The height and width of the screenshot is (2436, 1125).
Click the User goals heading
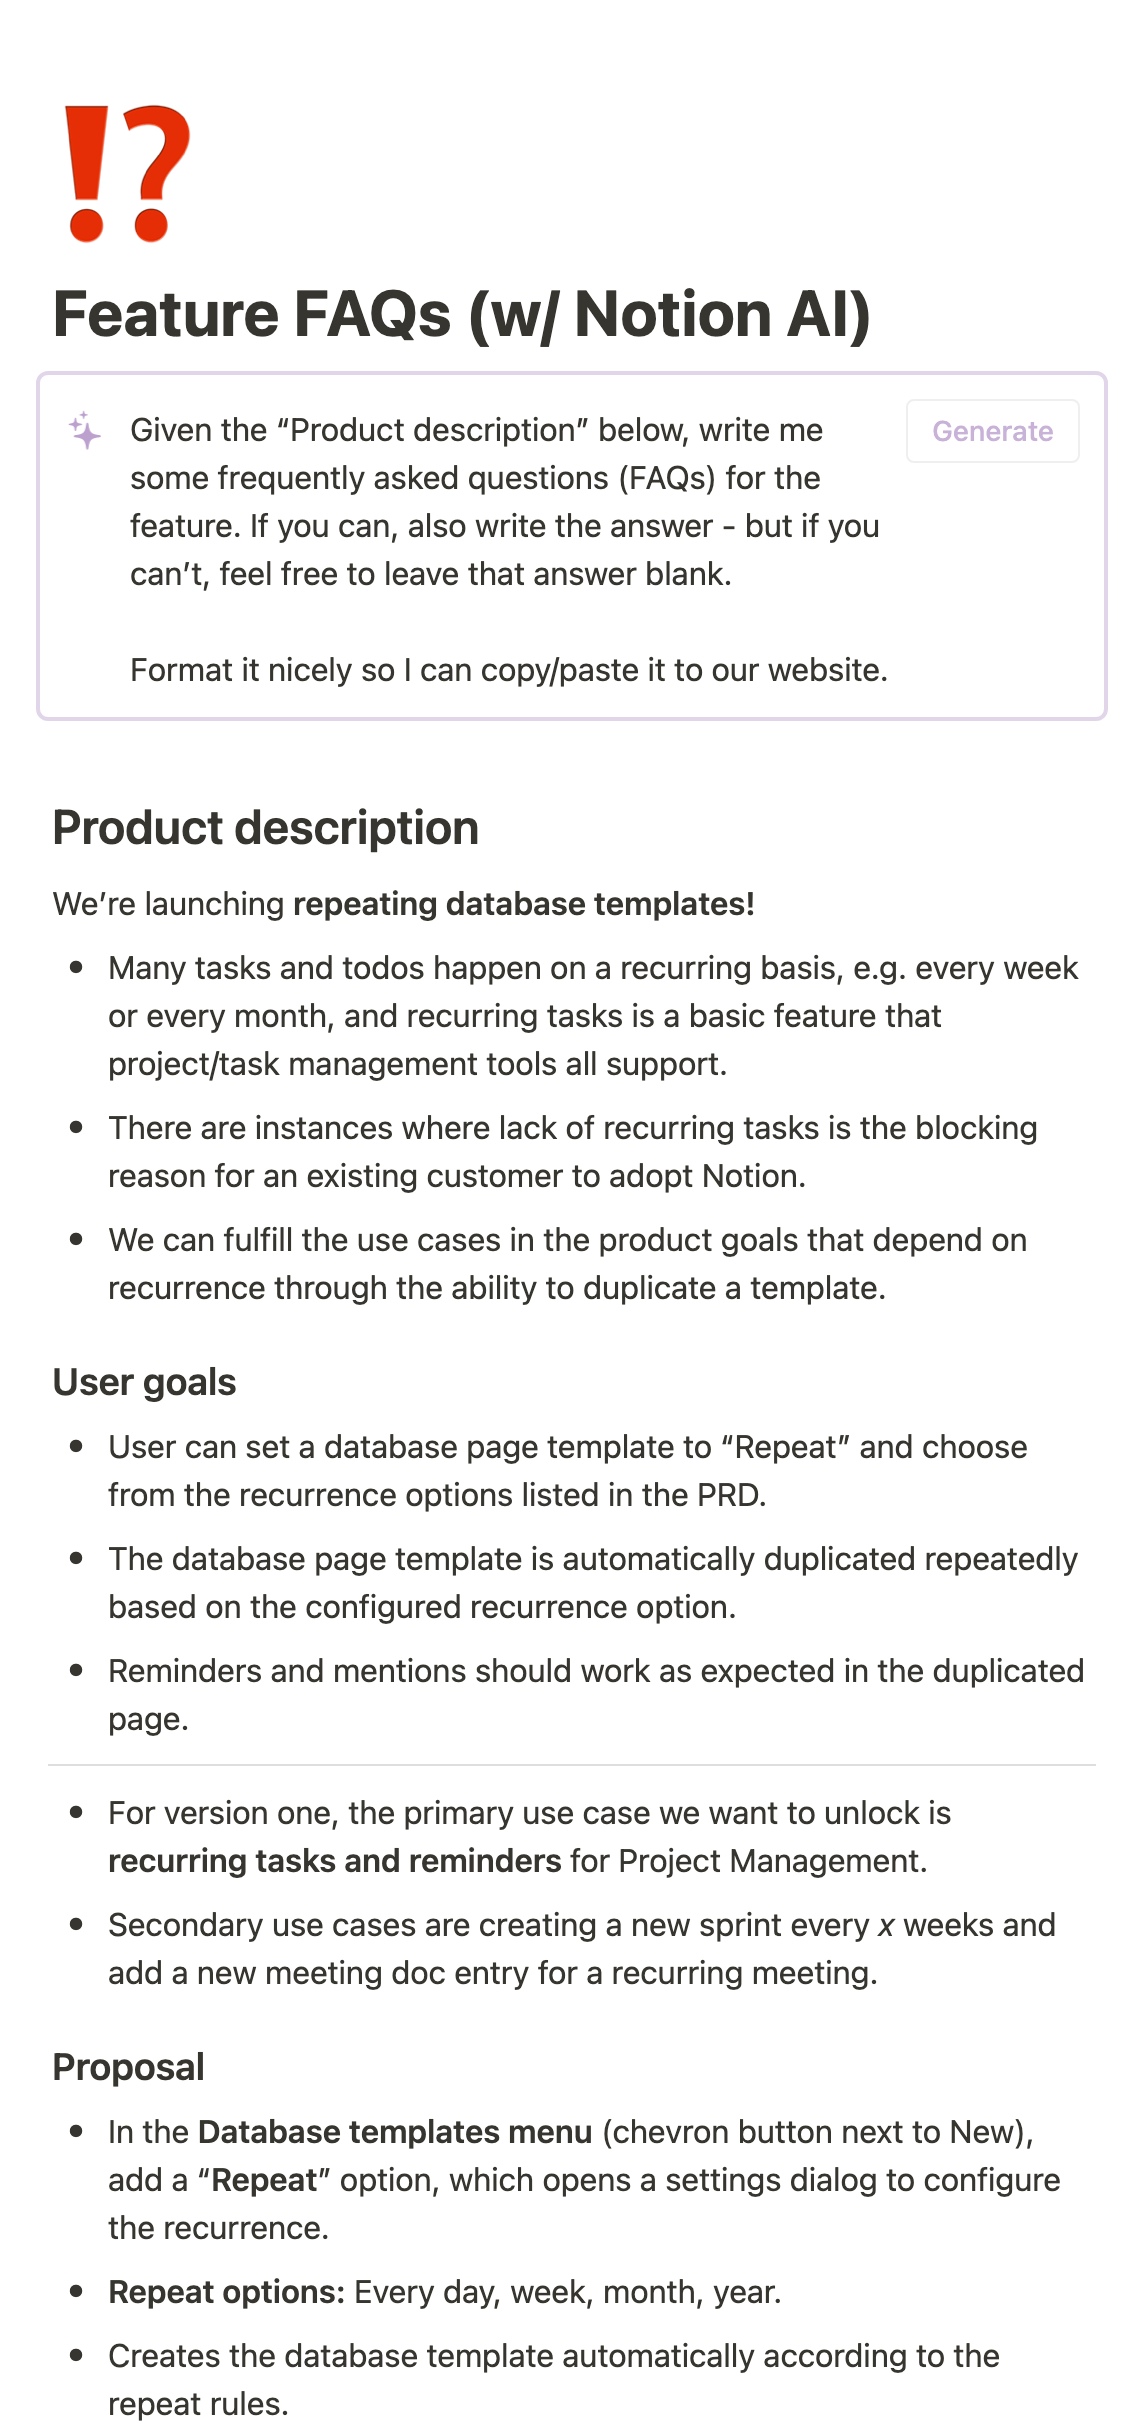point(145,1382)
